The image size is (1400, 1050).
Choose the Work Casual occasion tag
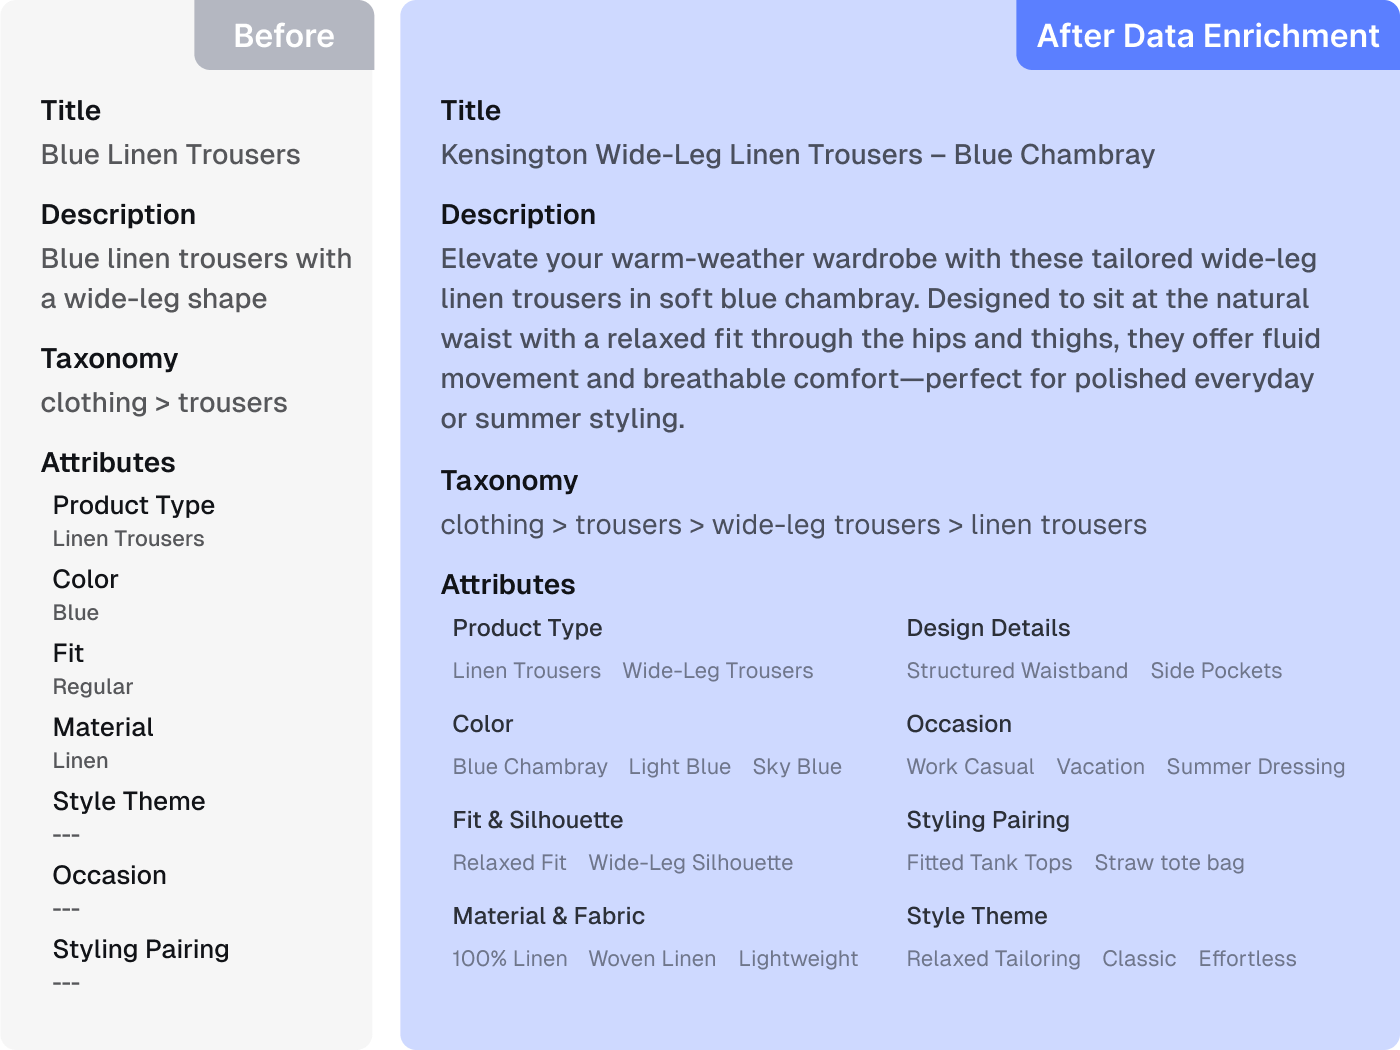pos(970,767)
